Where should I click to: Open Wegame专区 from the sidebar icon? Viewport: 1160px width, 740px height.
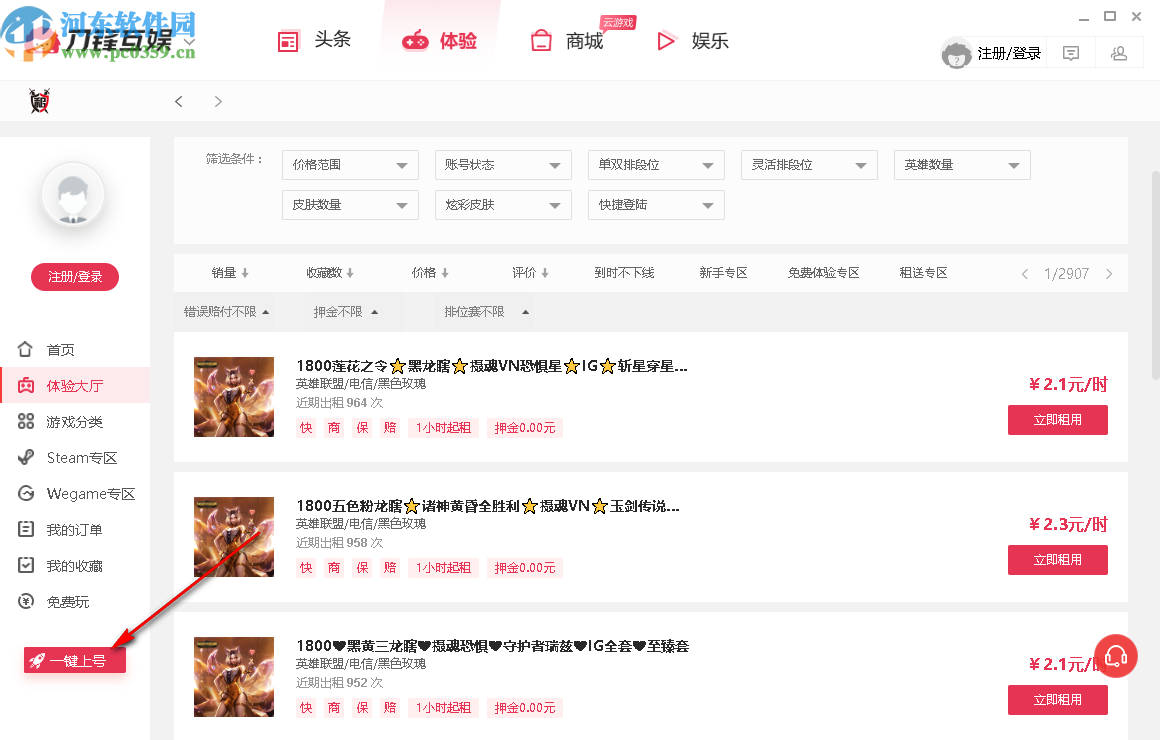coord(24,493)
